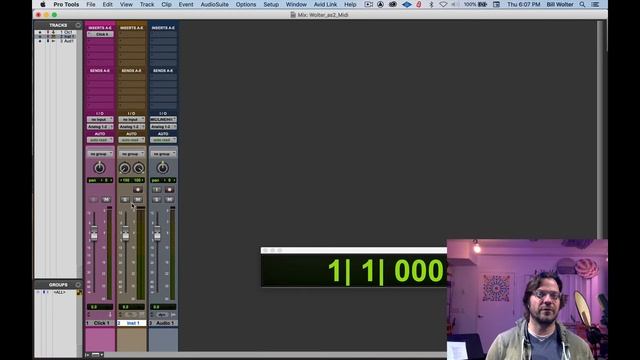Mute the Audio 1 track
This screenshot has height=360, width=640.
(x=169, y=199)
